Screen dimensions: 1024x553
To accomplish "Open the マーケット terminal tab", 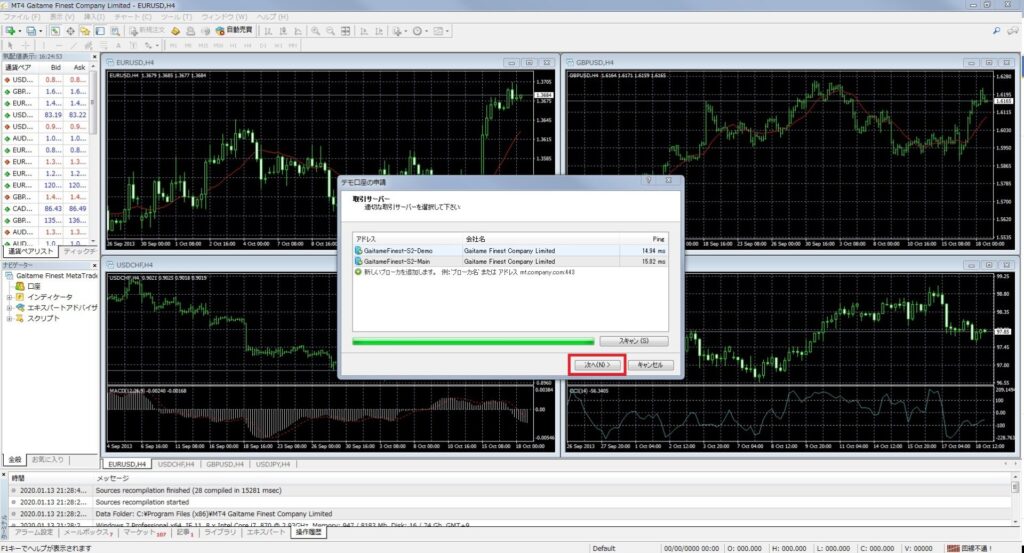I will 144,533.
